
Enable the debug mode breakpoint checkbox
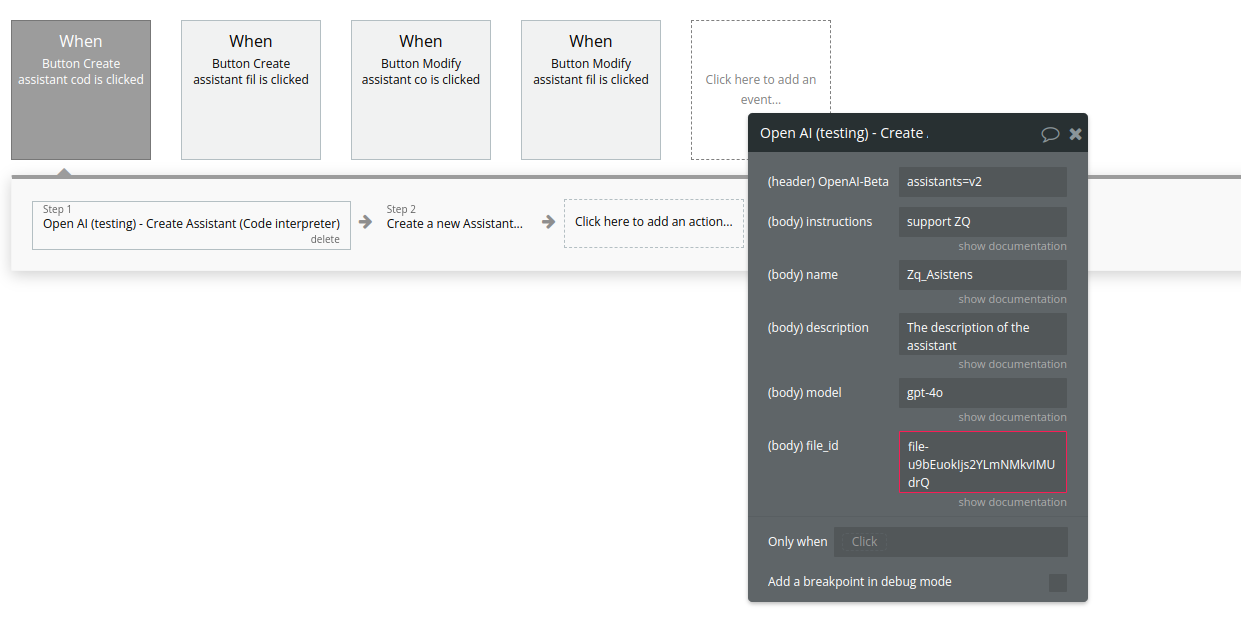tap(1058, 583)
